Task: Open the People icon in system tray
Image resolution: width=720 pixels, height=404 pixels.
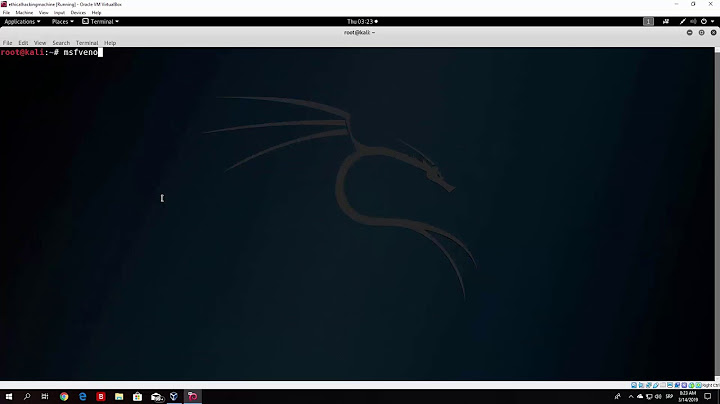Action: [618, 396]
